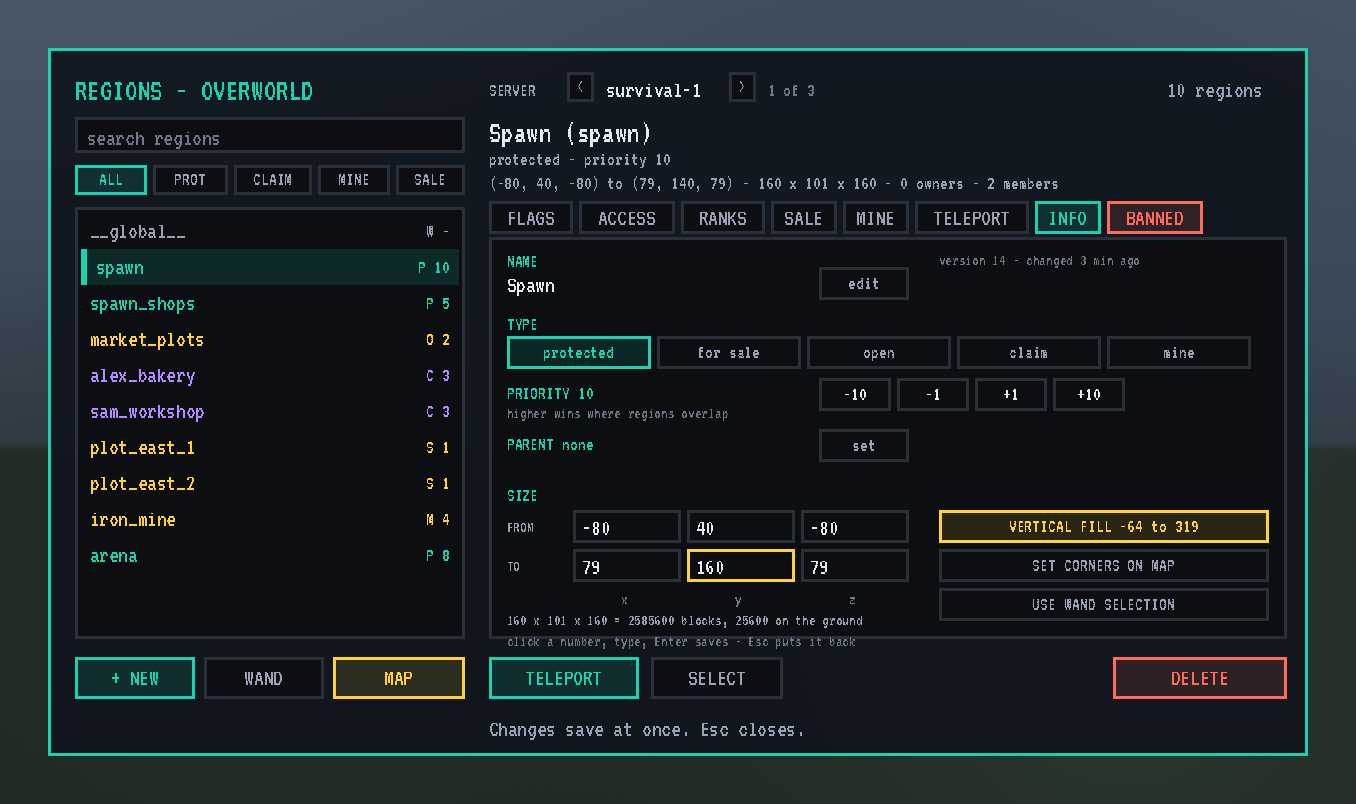Delete the spawn region
1356x804 pixels.
click(x=1200, y=678)
